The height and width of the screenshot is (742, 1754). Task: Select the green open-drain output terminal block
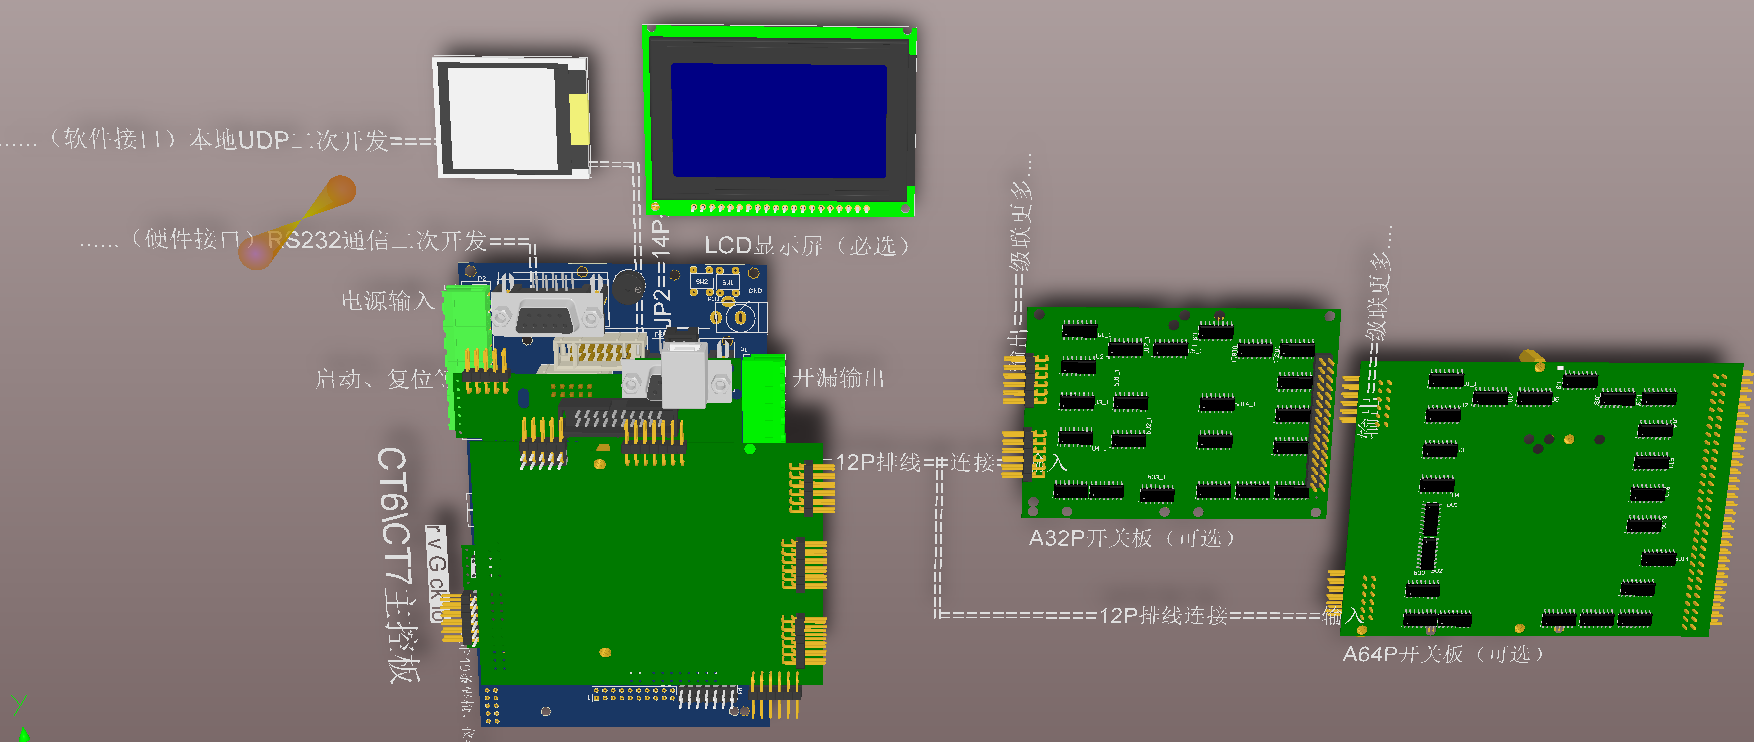click(763, 398)
